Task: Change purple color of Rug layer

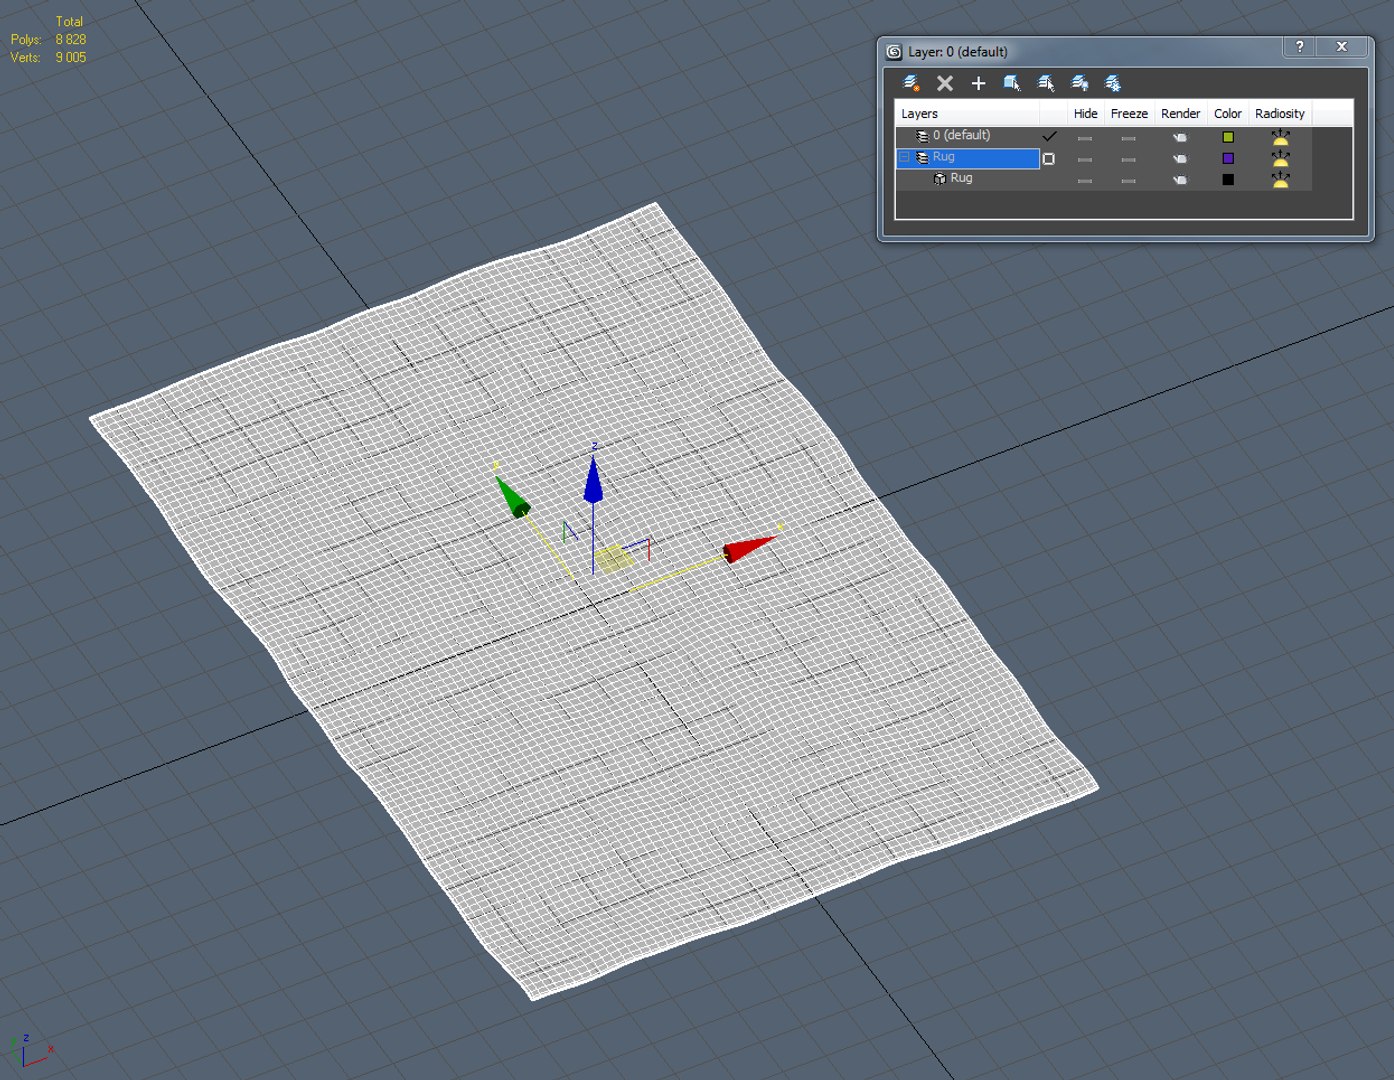Action: [1228, 158]
